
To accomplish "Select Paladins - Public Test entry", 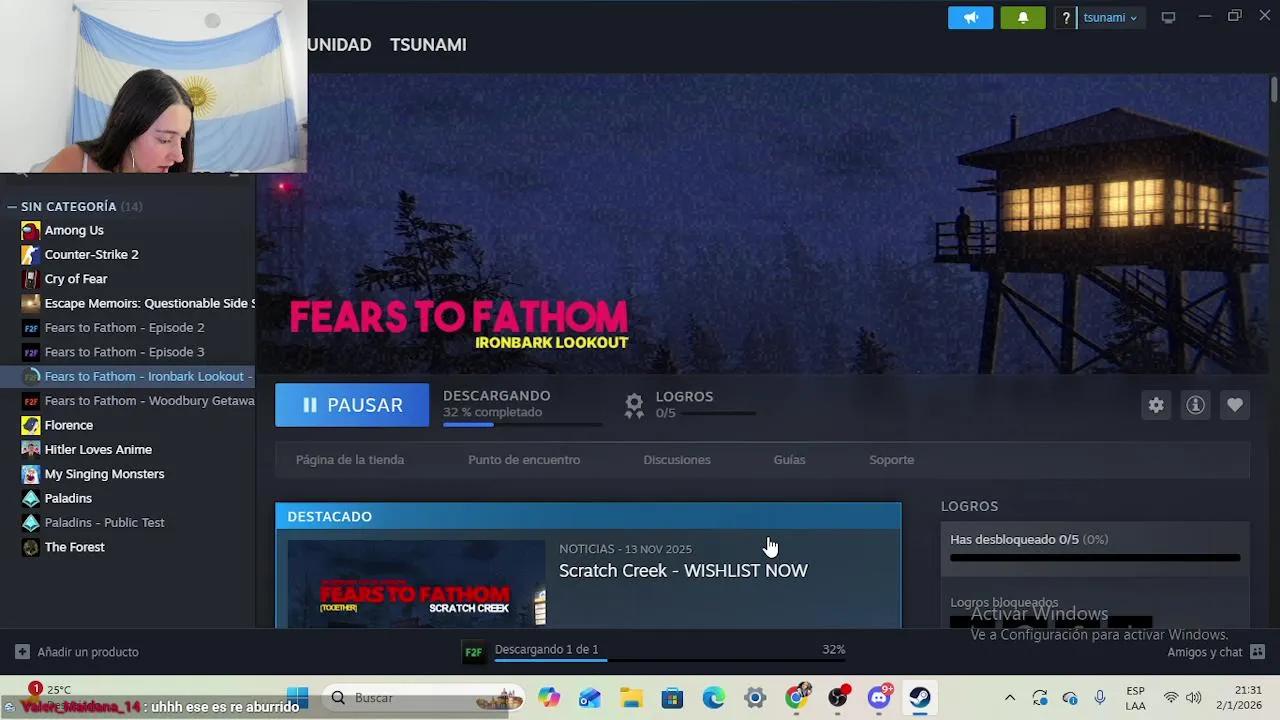I will pyautogui.click(x=104, y=522).
